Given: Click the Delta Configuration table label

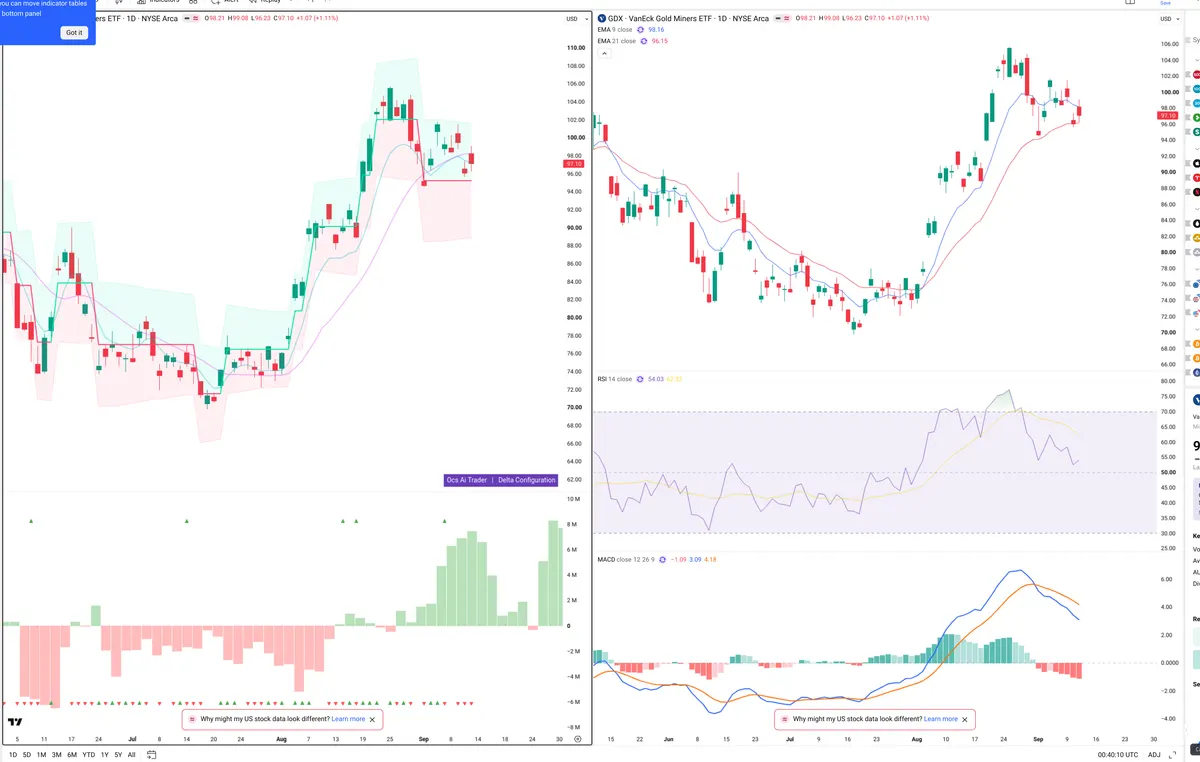Looking at the screenshot, I should coord(526,480).
